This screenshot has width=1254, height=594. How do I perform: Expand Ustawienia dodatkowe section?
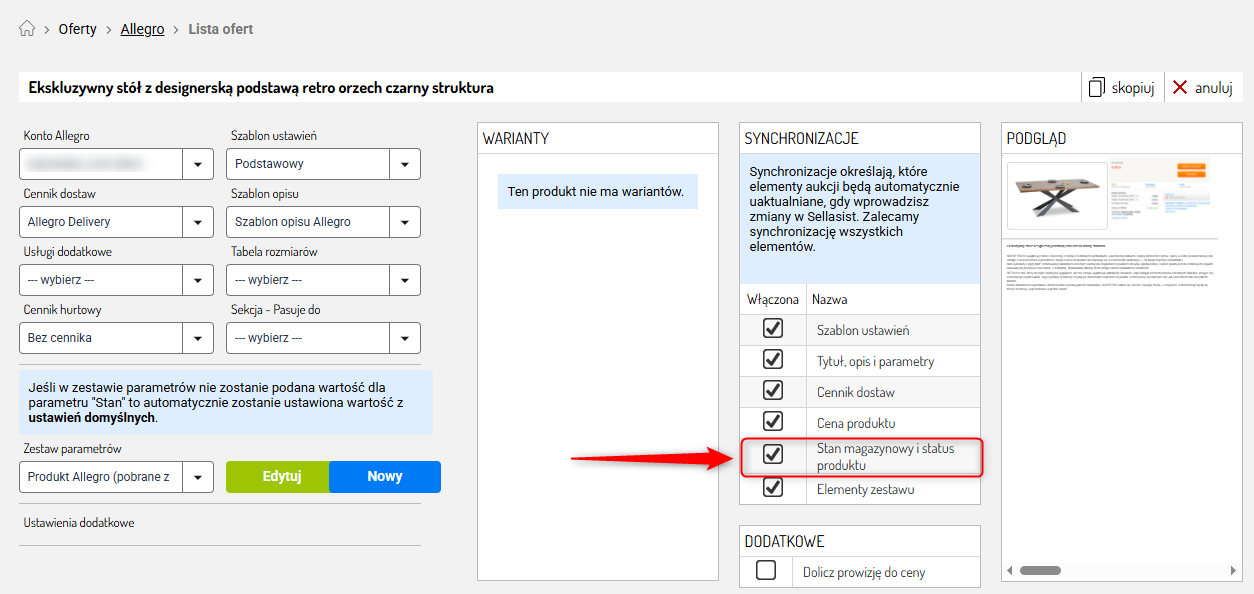coord(78,523)
